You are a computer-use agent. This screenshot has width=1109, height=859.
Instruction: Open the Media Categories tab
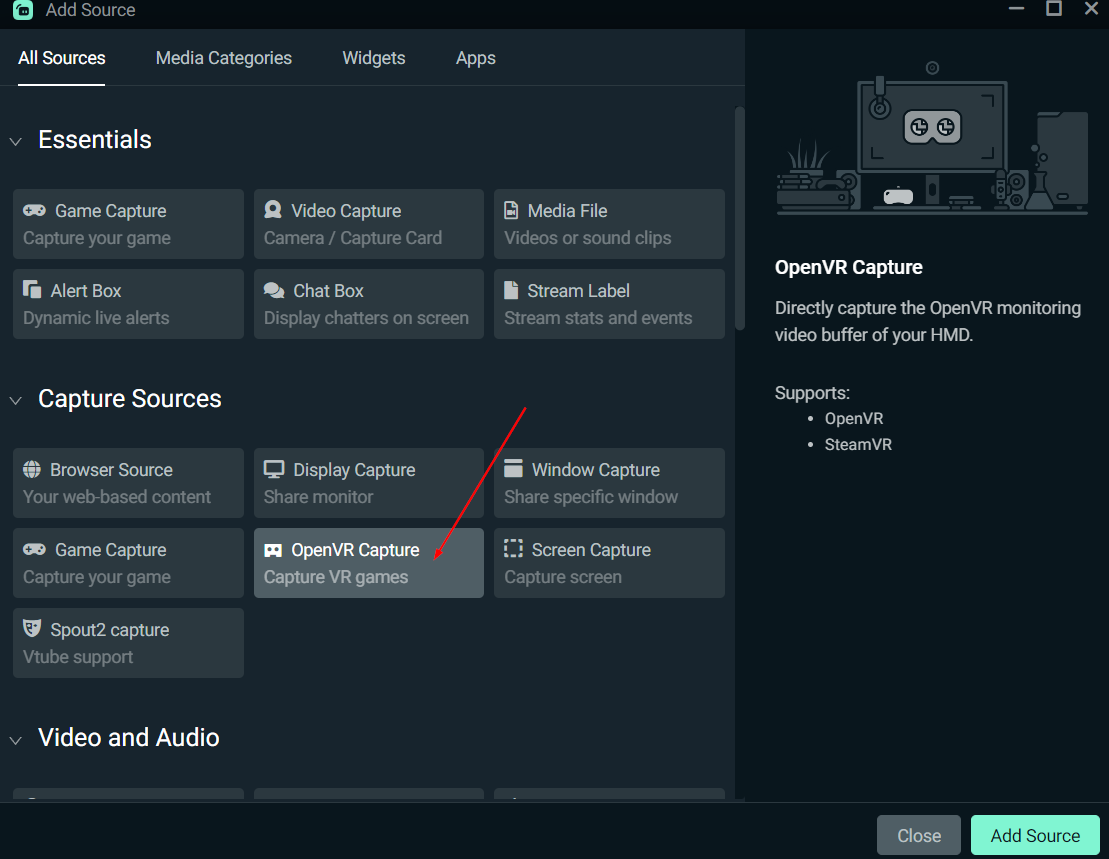click(222, 58)
